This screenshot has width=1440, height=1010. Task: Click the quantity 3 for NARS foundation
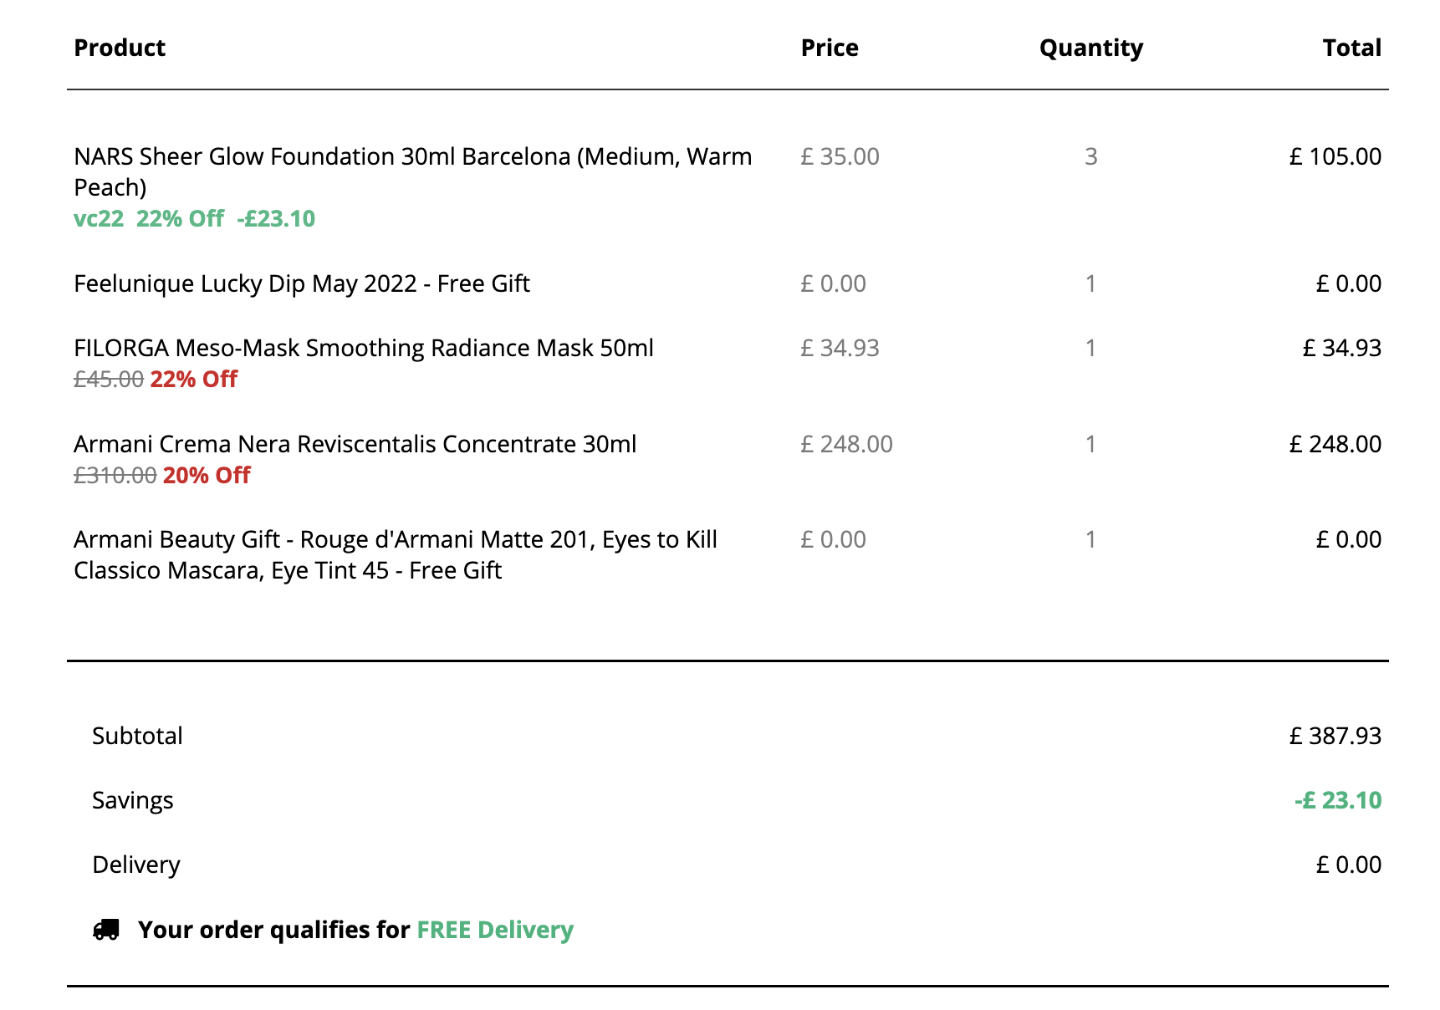tap(1091, 157)
